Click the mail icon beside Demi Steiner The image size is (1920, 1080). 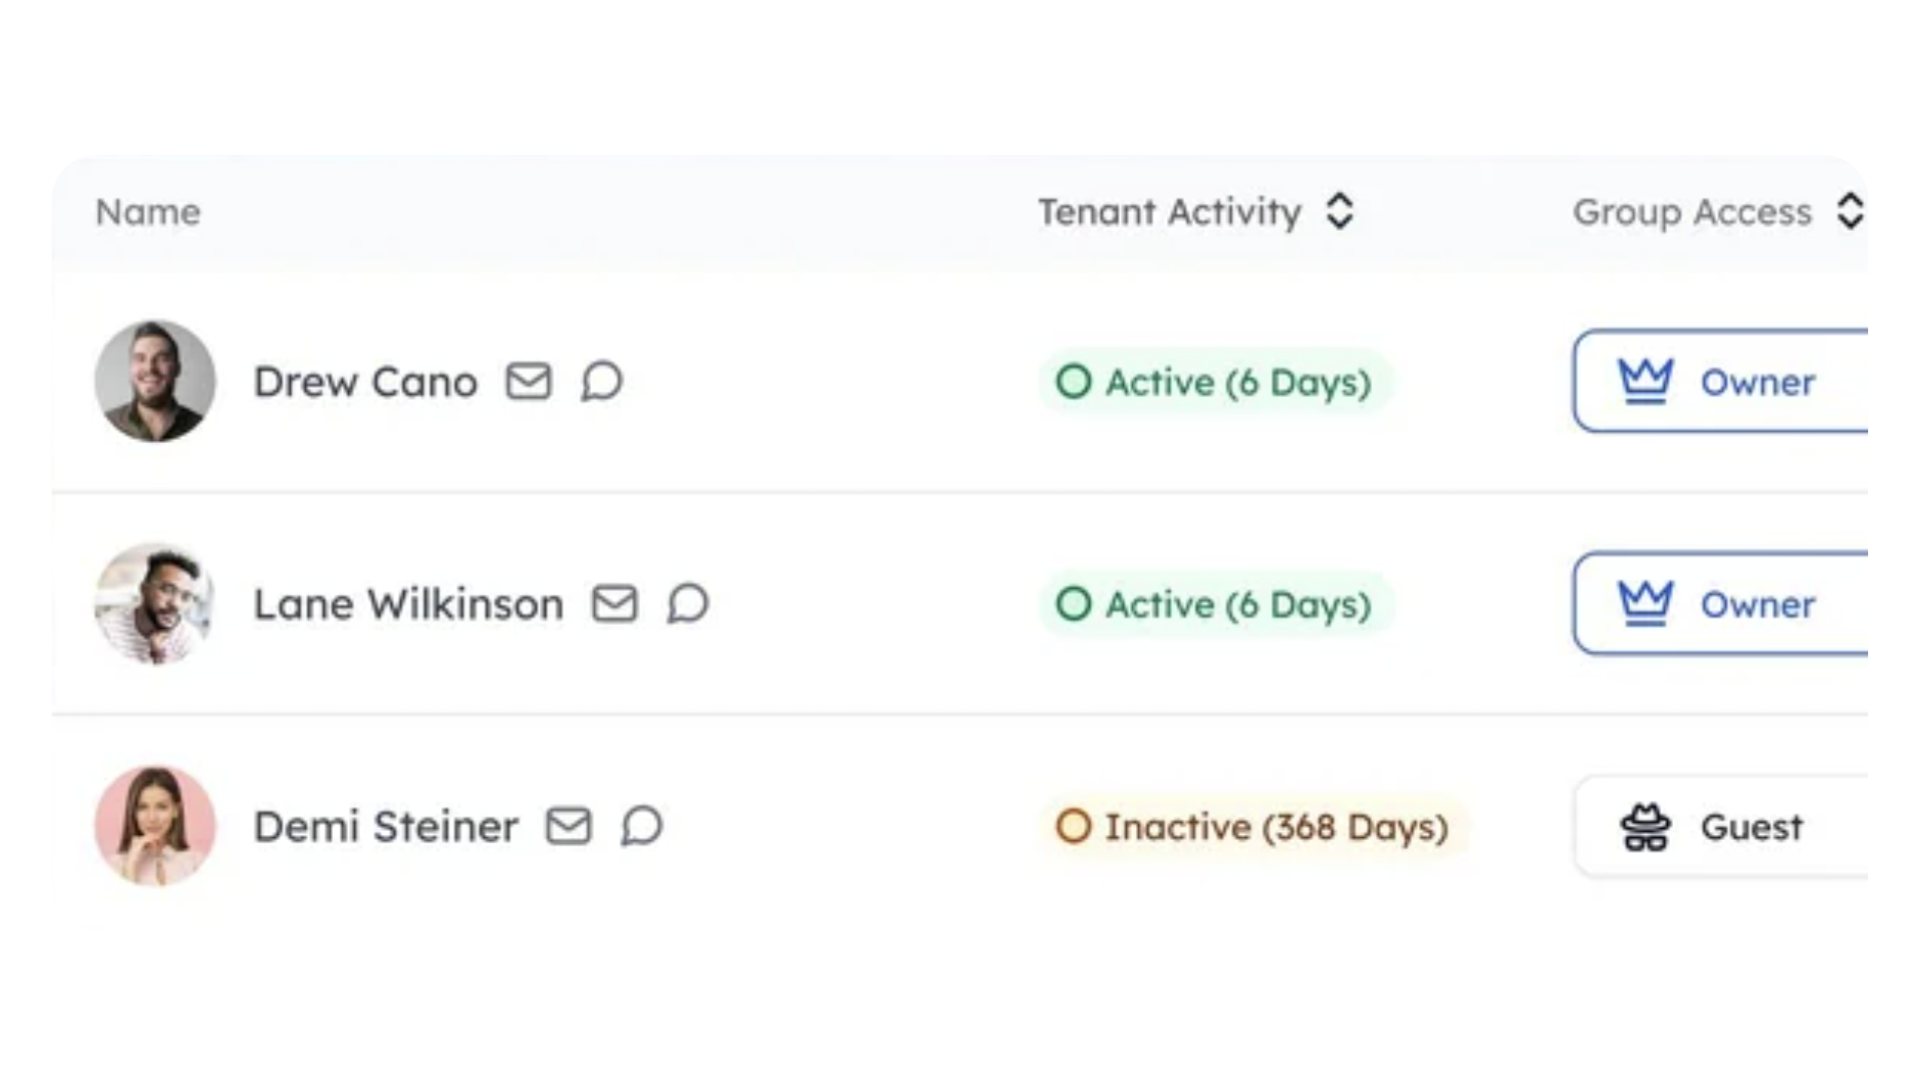[568, 826]
